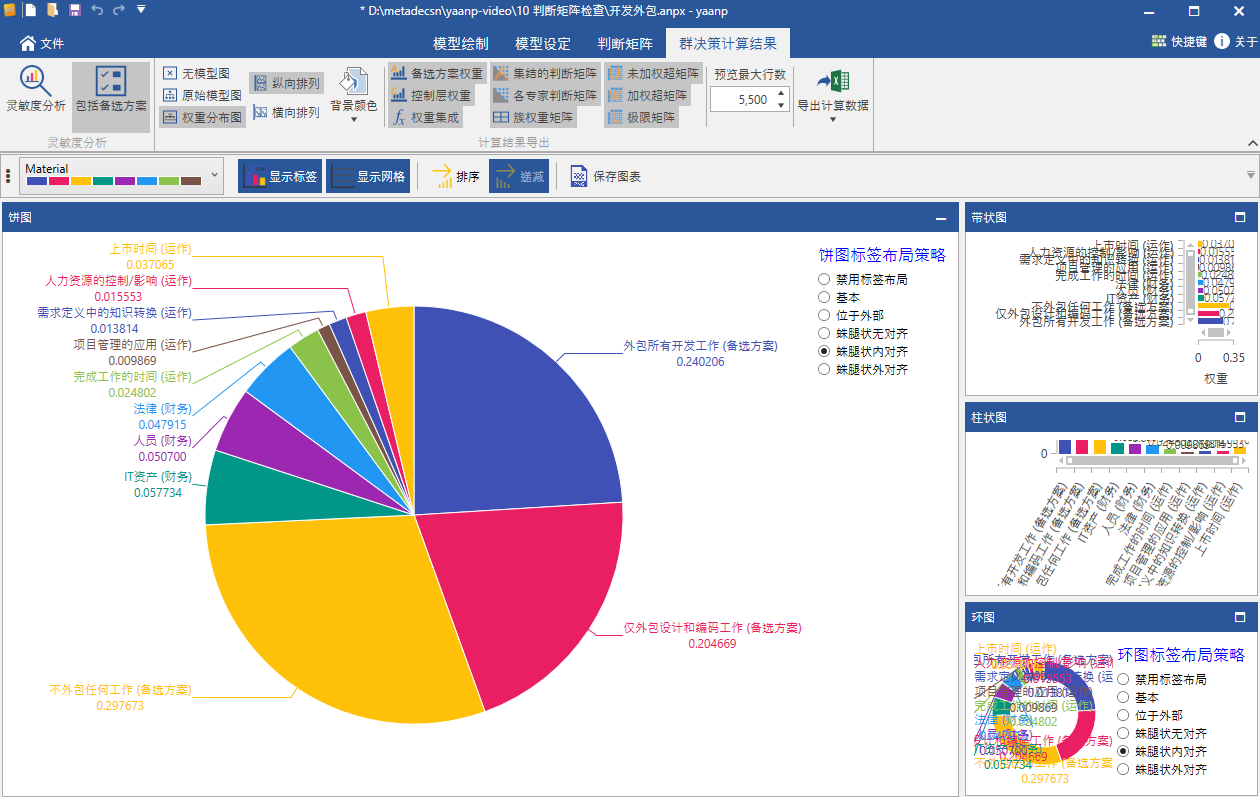Select pie chart 蛛腿状外对齐 layout

824,369
